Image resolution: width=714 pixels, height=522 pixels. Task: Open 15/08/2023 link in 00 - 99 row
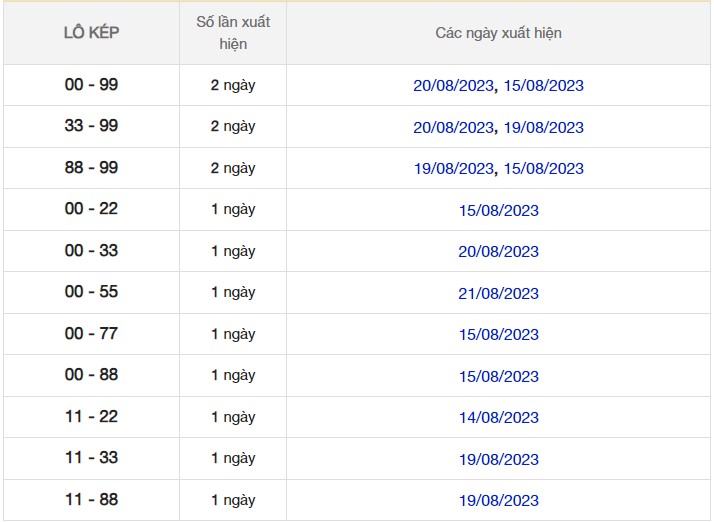click(543, 86)
